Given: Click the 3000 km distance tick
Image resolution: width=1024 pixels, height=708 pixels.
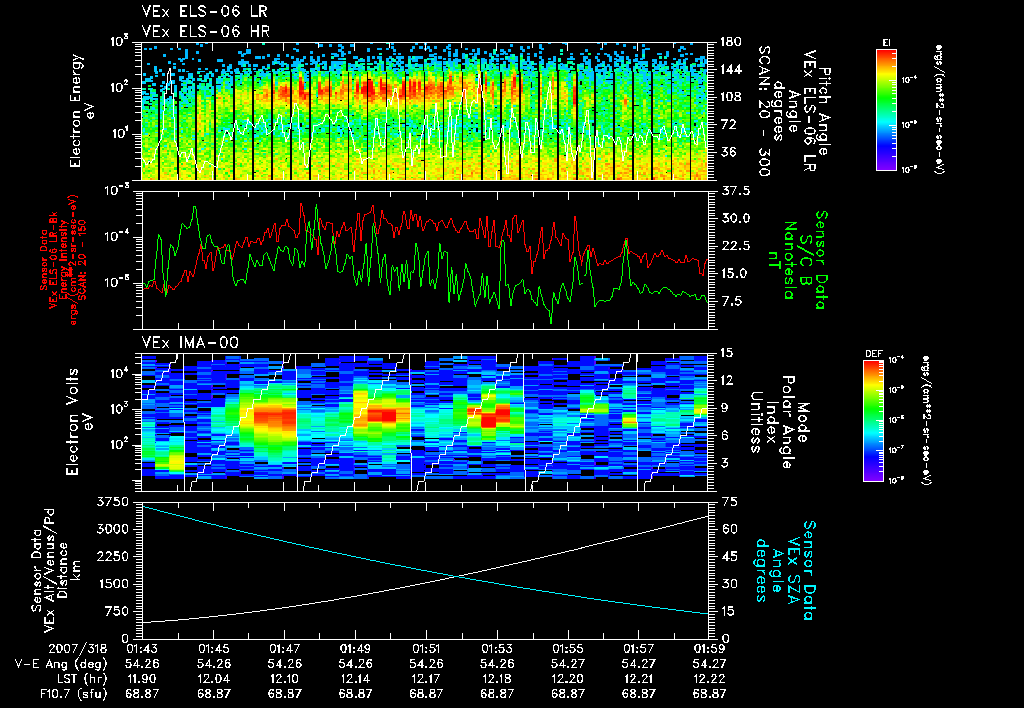Looking at the screenshot, I should pos(114,529).
